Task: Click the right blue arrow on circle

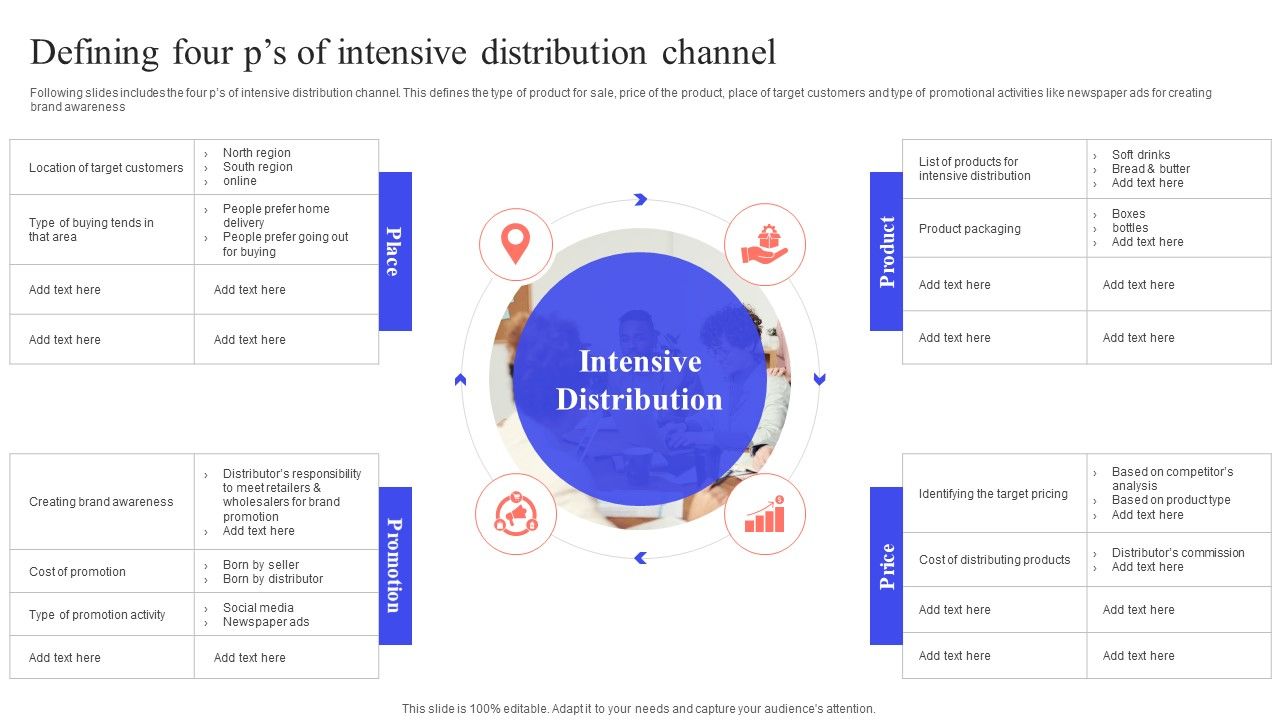Action: 820,379
